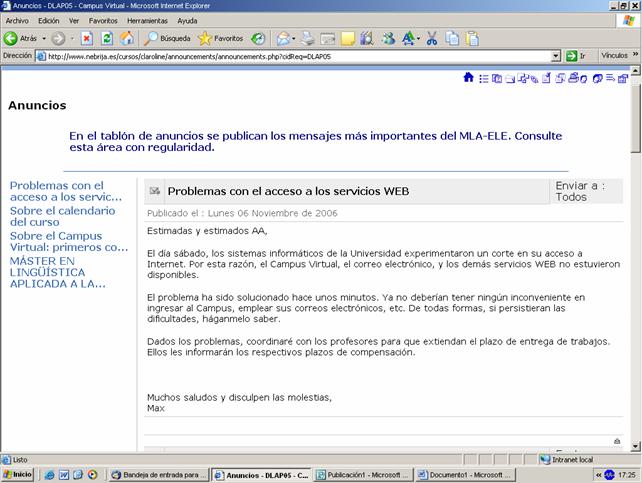The image size is (642, 483).
Task: Expand the dropdown beside the letter A icon
Action: click(x=418, y=39)
